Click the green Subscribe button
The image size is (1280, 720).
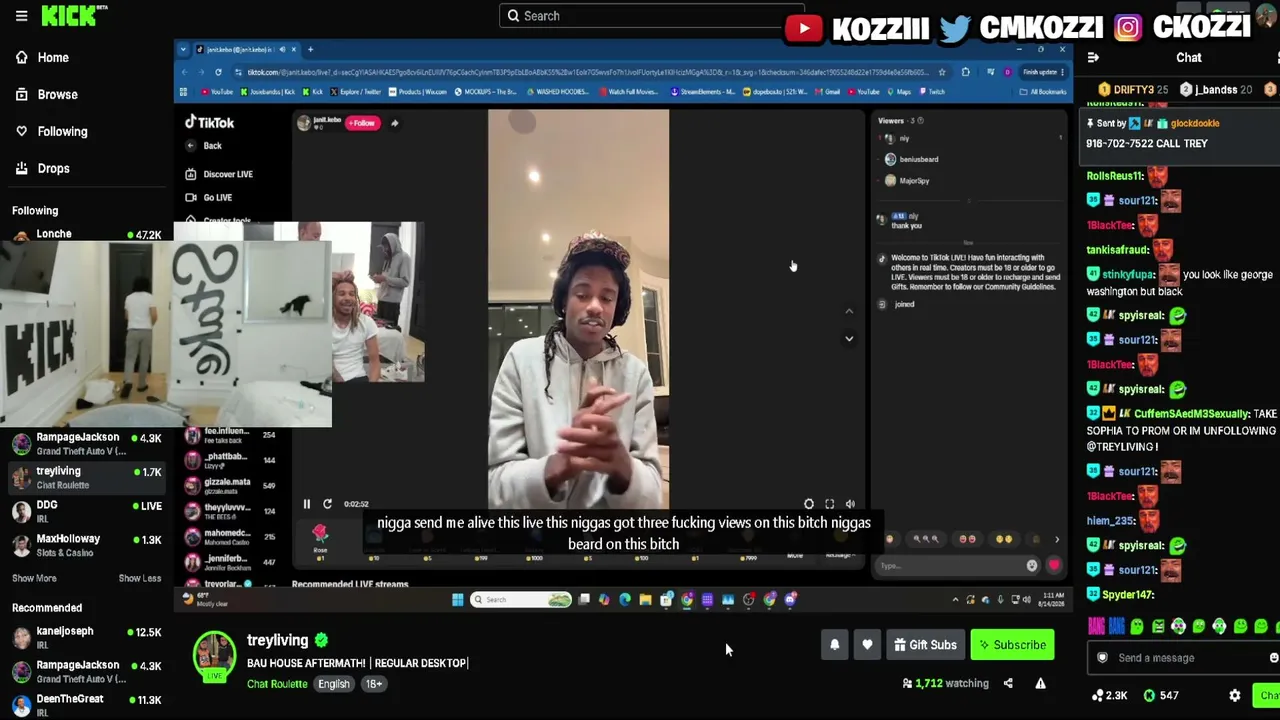coord(1012,645)
